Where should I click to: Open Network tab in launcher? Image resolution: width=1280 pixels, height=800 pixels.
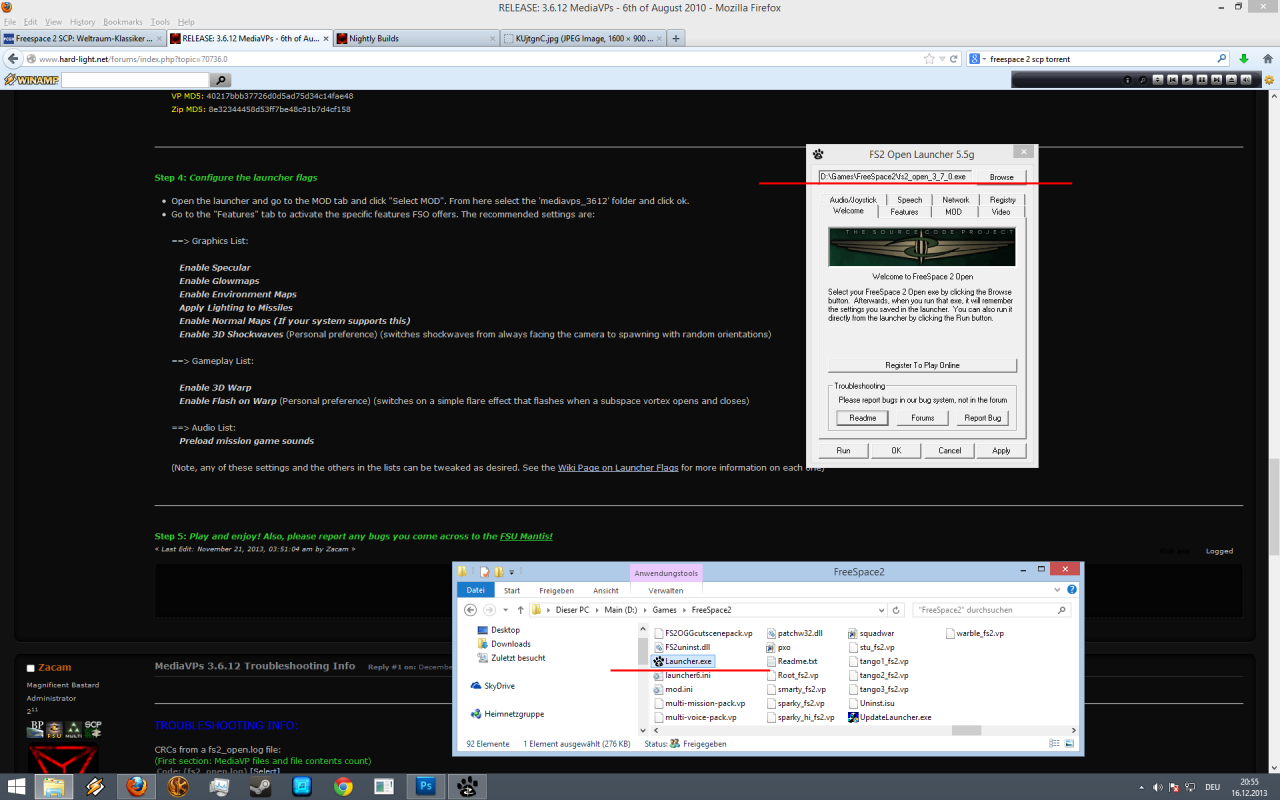955,200
